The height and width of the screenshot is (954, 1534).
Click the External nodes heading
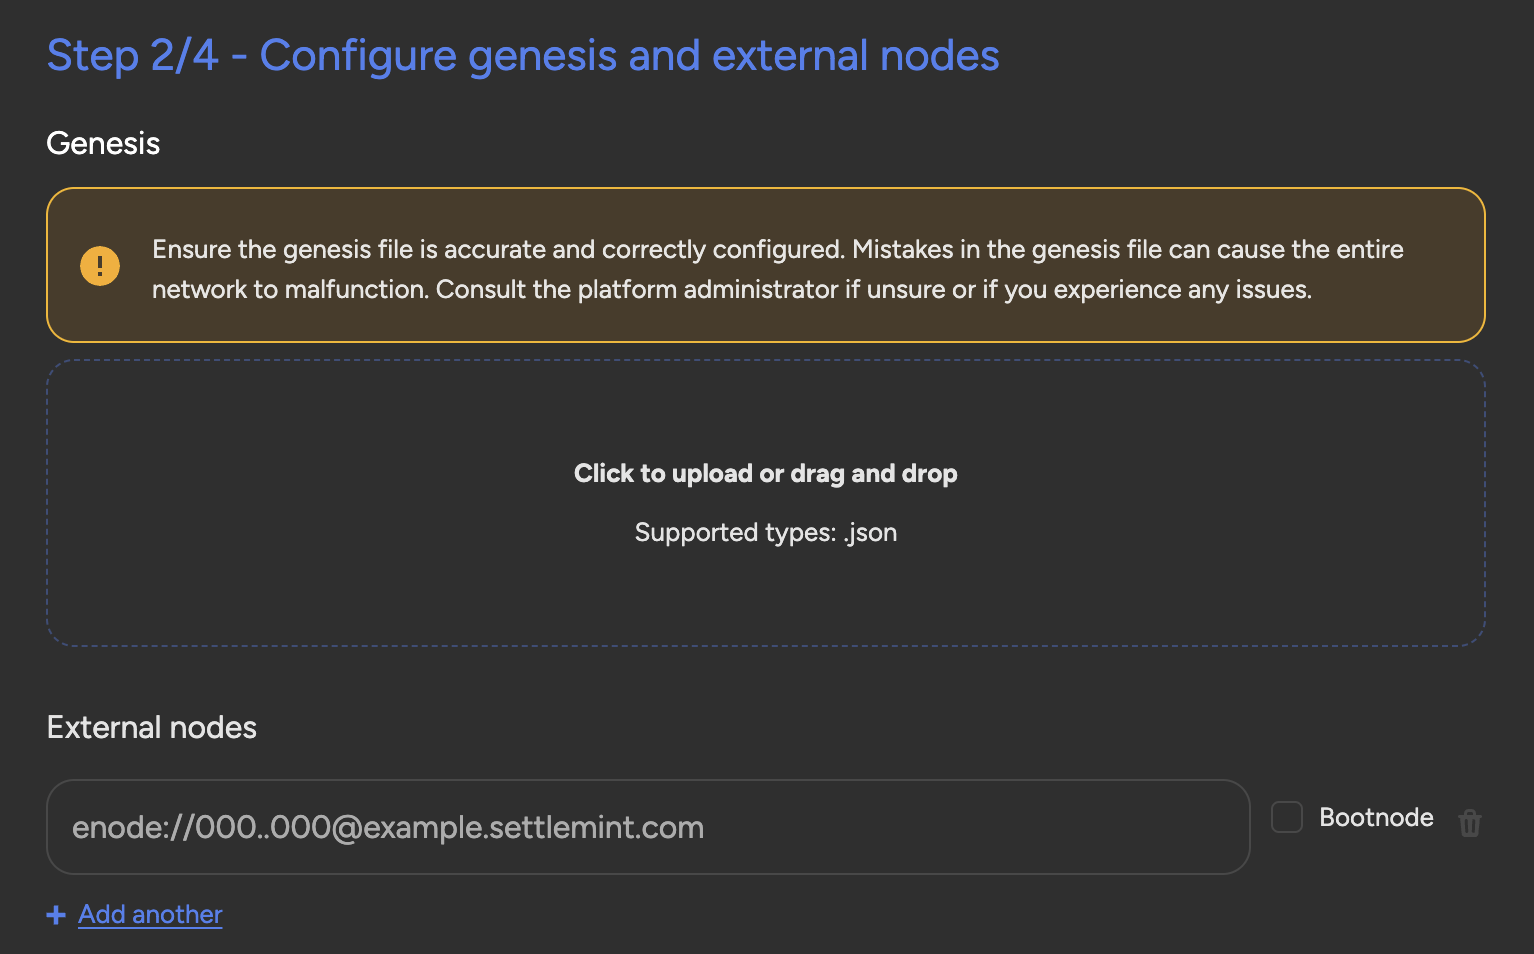[x=151, y=727]
